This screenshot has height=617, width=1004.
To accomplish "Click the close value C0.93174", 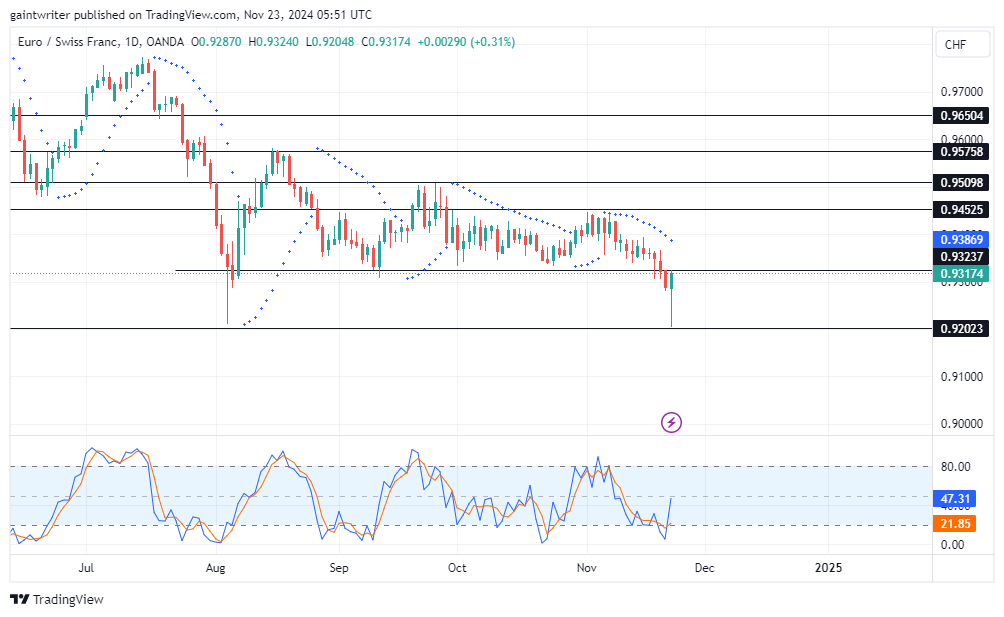I will (x=385, y=42).
